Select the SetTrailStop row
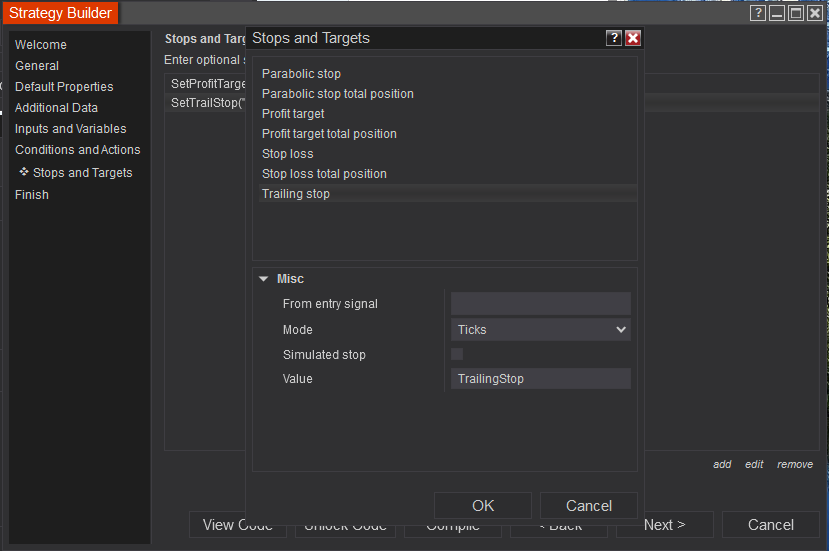The image size is (829, 551). (206, 103)
